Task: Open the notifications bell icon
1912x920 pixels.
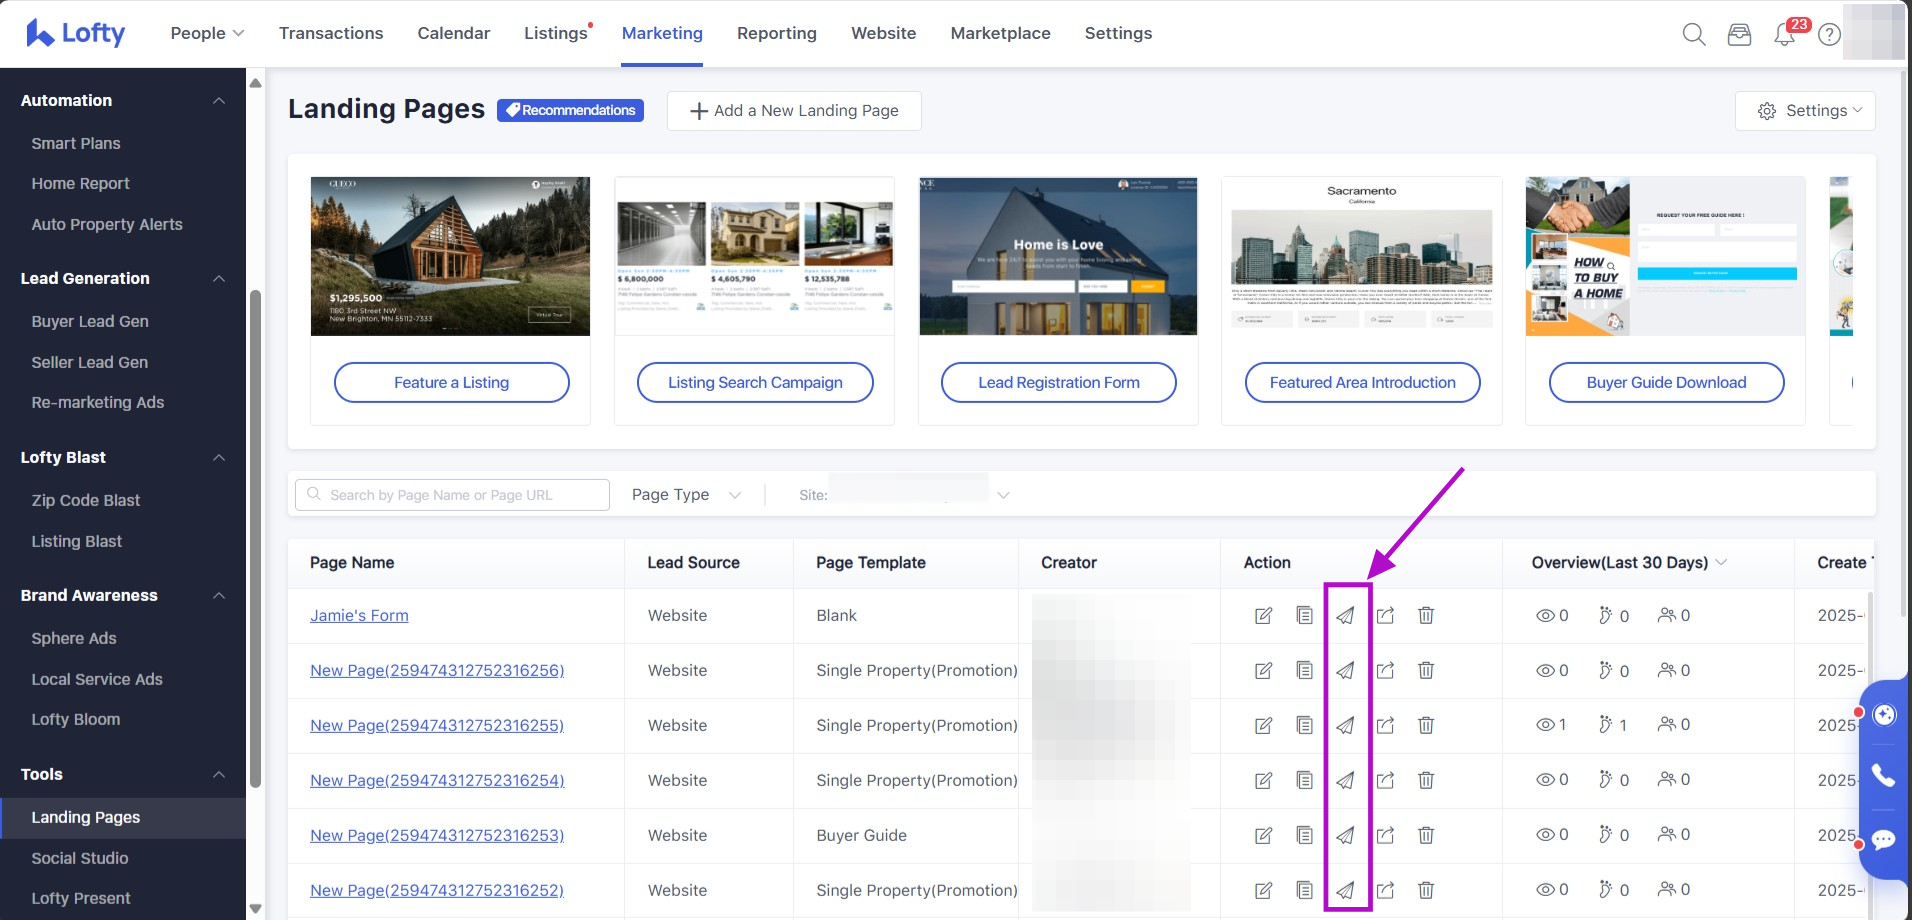Action: tap(1784, 35)
